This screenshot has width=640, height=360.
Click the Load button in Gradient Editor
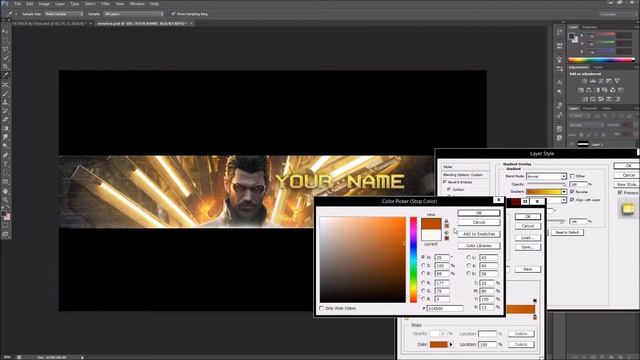(527, 238)
